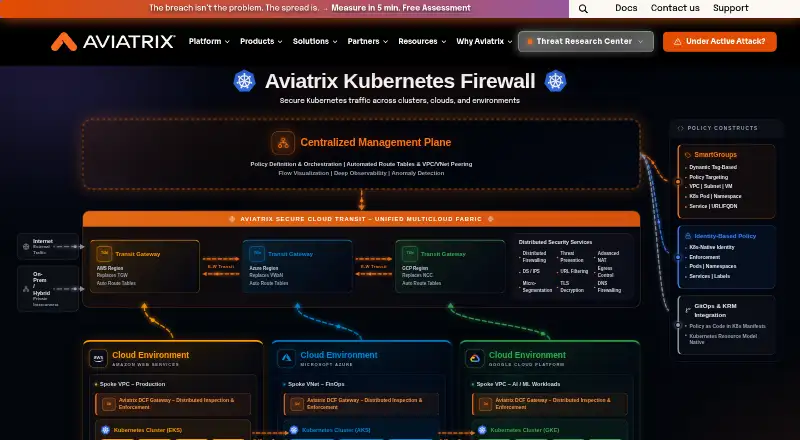The image size is (800, 440).
Task: Expand the Why Aviatrix menu
Action: 484,41
